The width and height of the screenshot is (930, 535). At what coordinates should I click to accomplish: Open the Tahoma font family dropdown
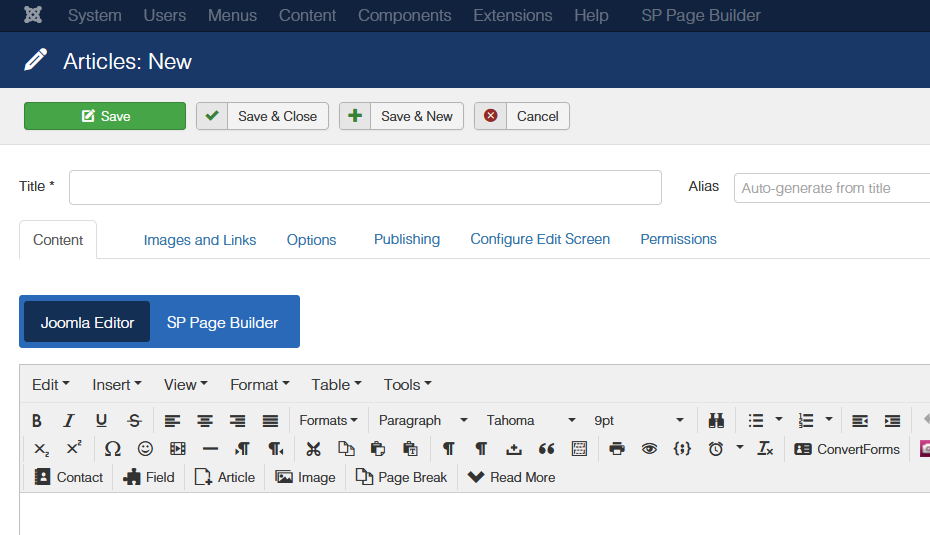tap(530, 421)
